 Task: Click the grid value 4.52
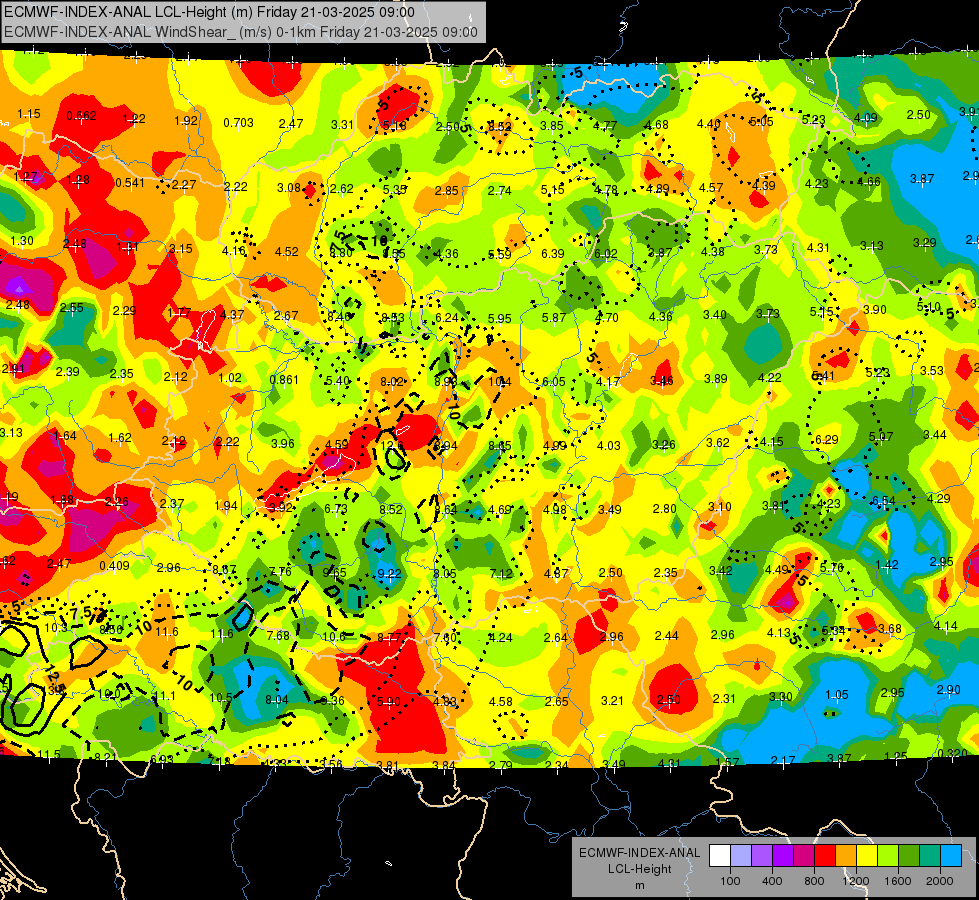coord(287,252)
